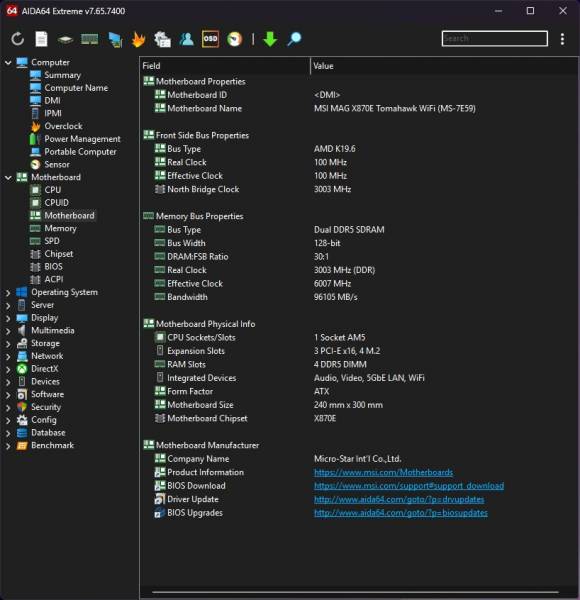
Task: Click the green download arrow icon
Action: pos(270,39)
